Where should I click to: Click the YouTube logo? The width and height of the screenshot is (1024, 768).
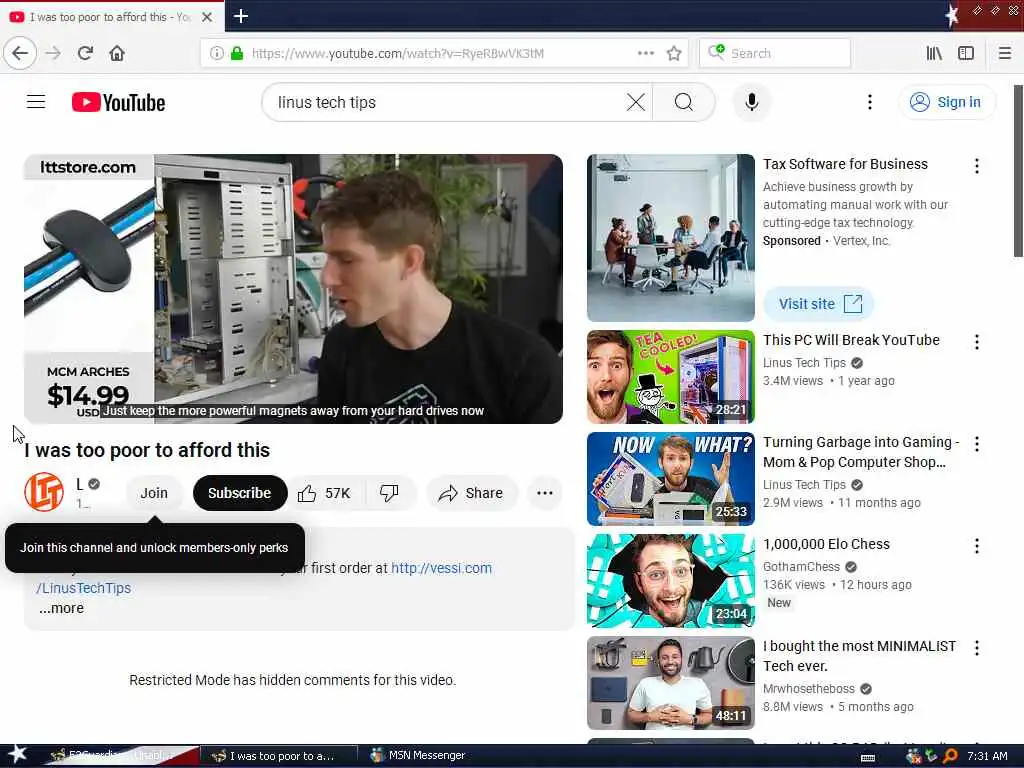pos(119,103)
